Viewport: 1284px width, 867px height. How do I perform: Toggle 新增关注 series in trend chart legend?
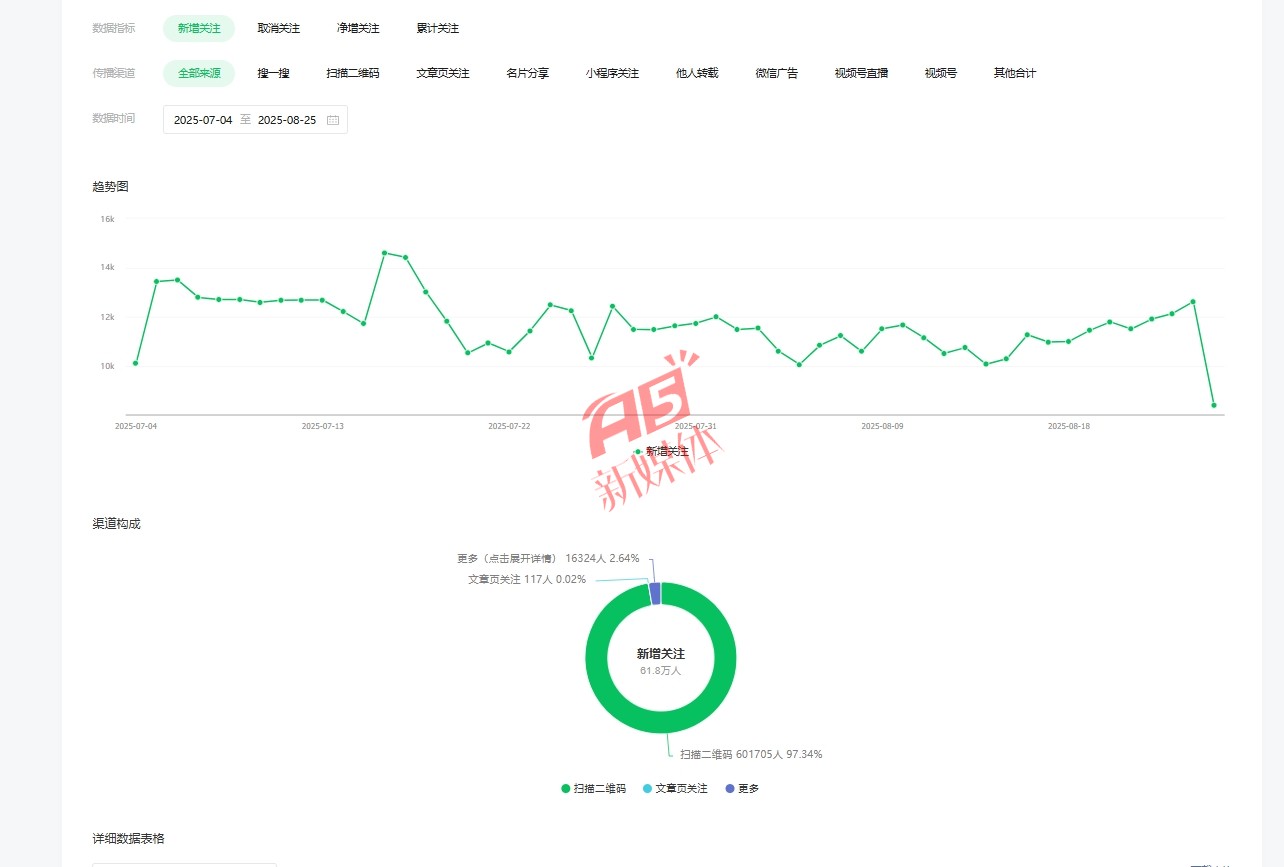pos(660,452)
